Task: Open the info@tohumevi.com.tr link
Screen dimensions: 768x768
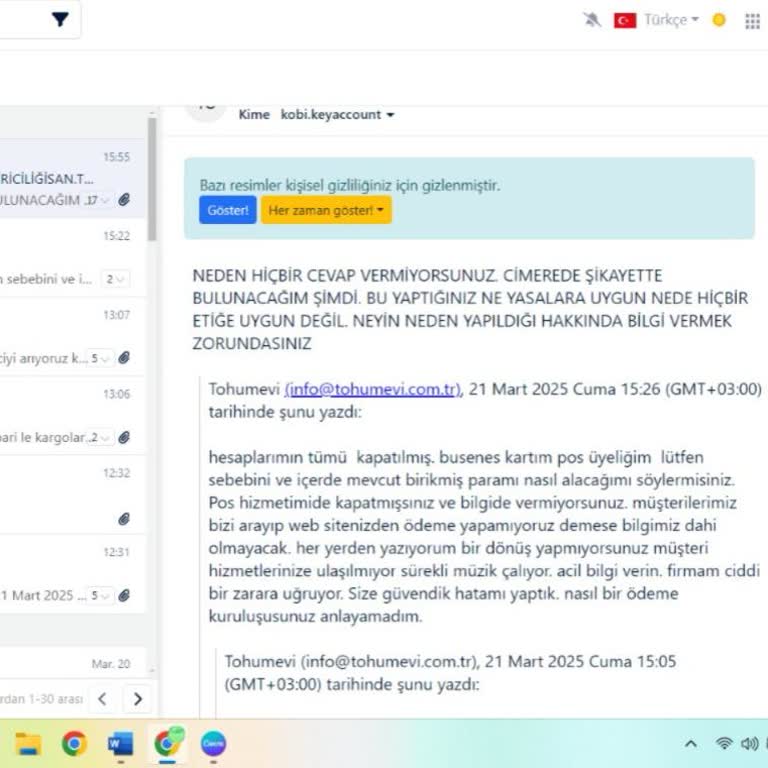Action: coord(373,389)
